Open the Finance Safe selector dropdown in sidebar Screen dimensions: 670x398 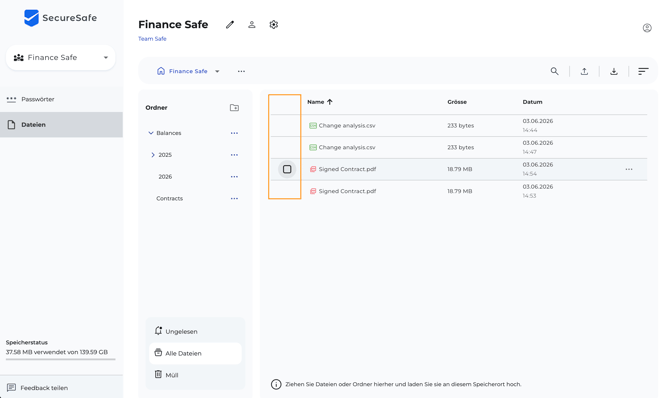[61, 58]
